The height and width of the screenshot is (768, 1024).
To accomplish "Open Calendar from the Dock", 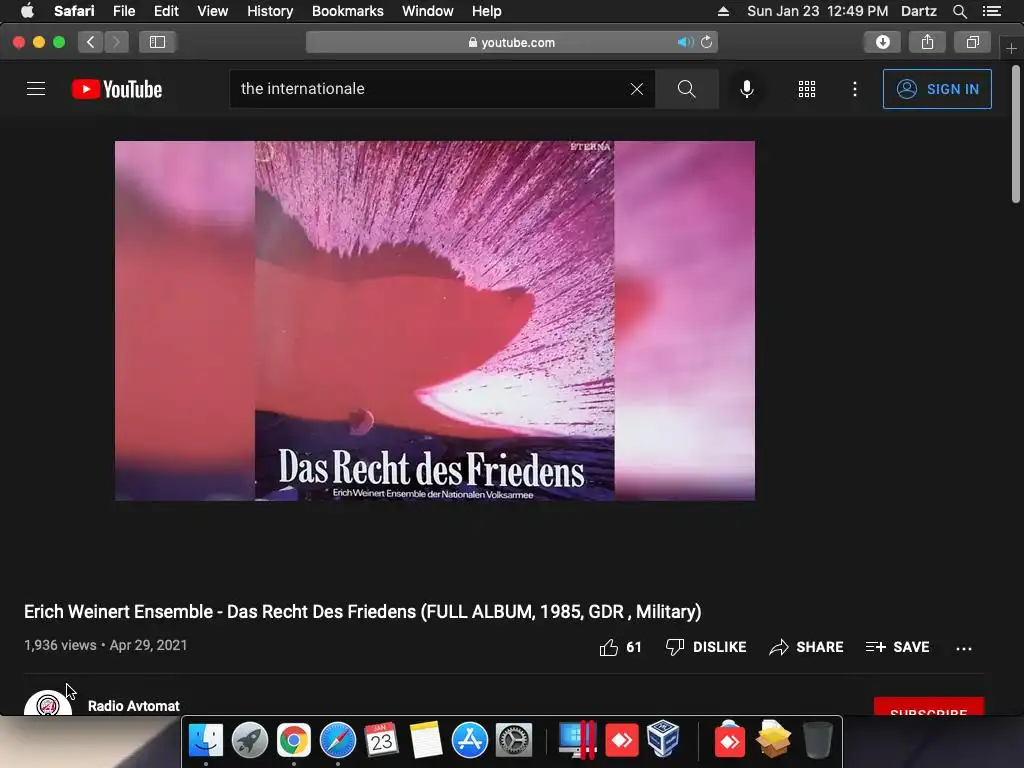I will pyautogui.click(x=381, y=740).
